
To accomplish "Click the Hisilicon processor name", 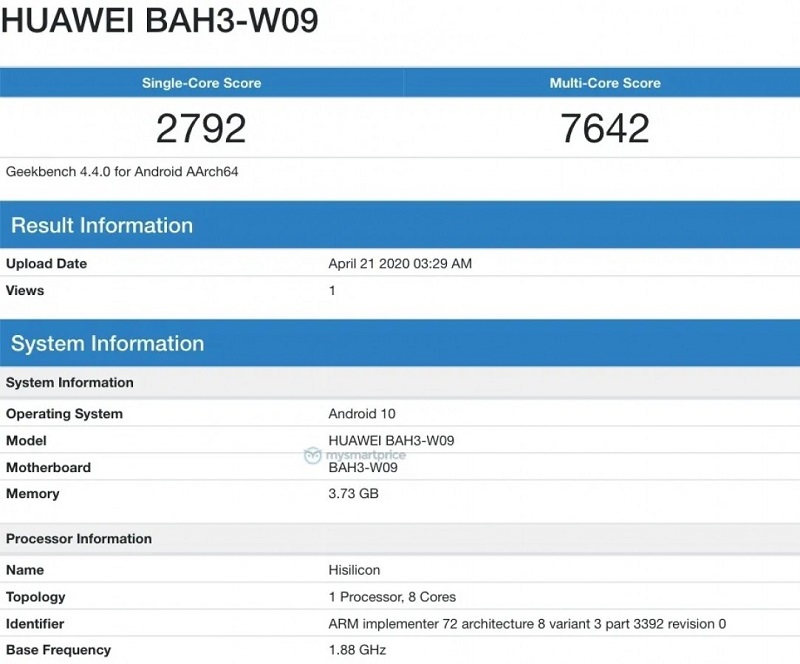I will [352, 569].
